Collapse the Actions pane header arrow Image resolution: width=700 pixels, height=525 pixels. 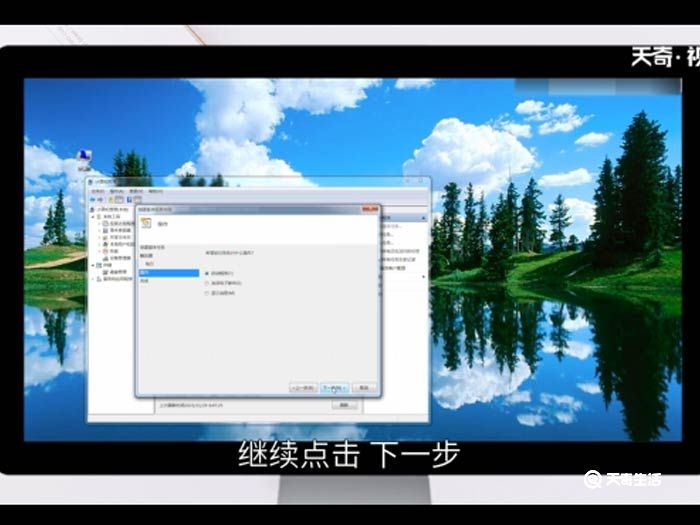[423, 218]
